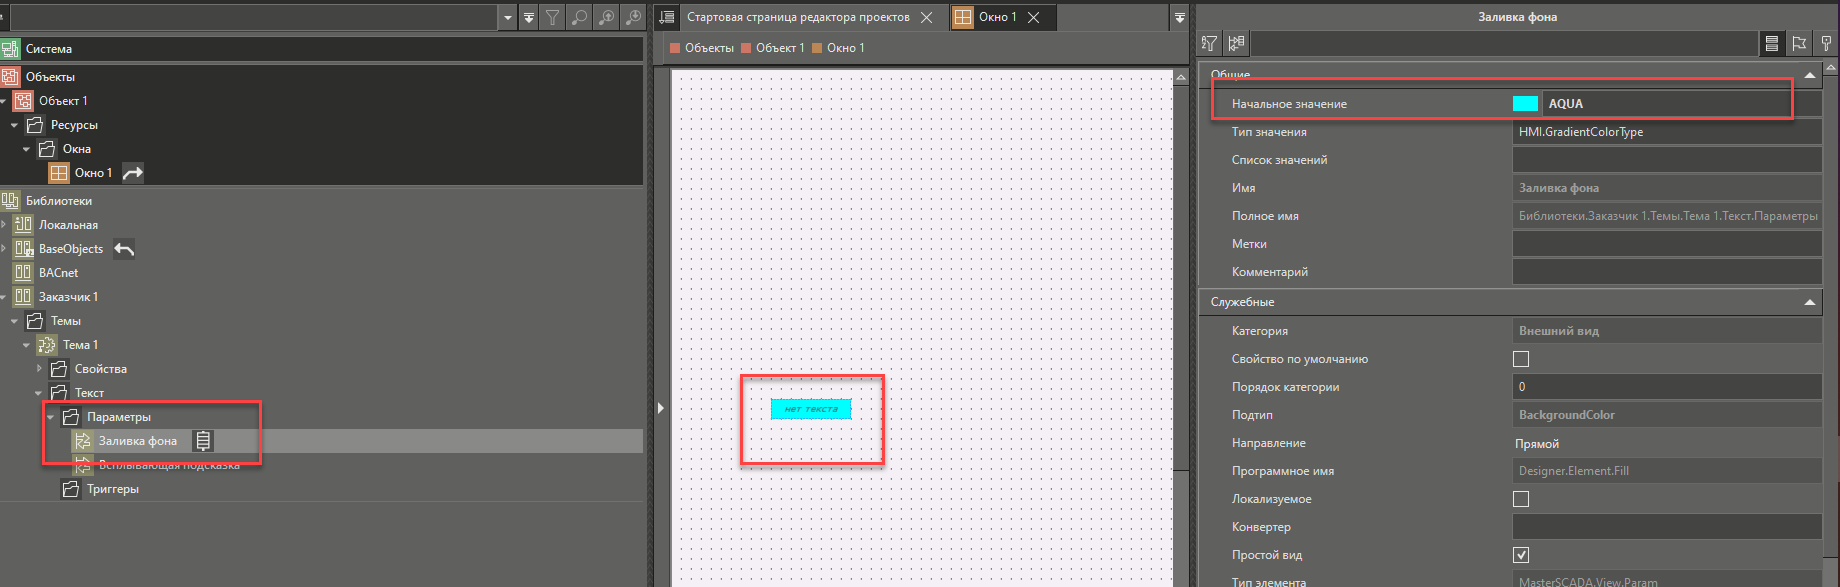Click the pin icon in properties toolbar
This screenshot has height=587, width=1840.
pos(1826,43)
